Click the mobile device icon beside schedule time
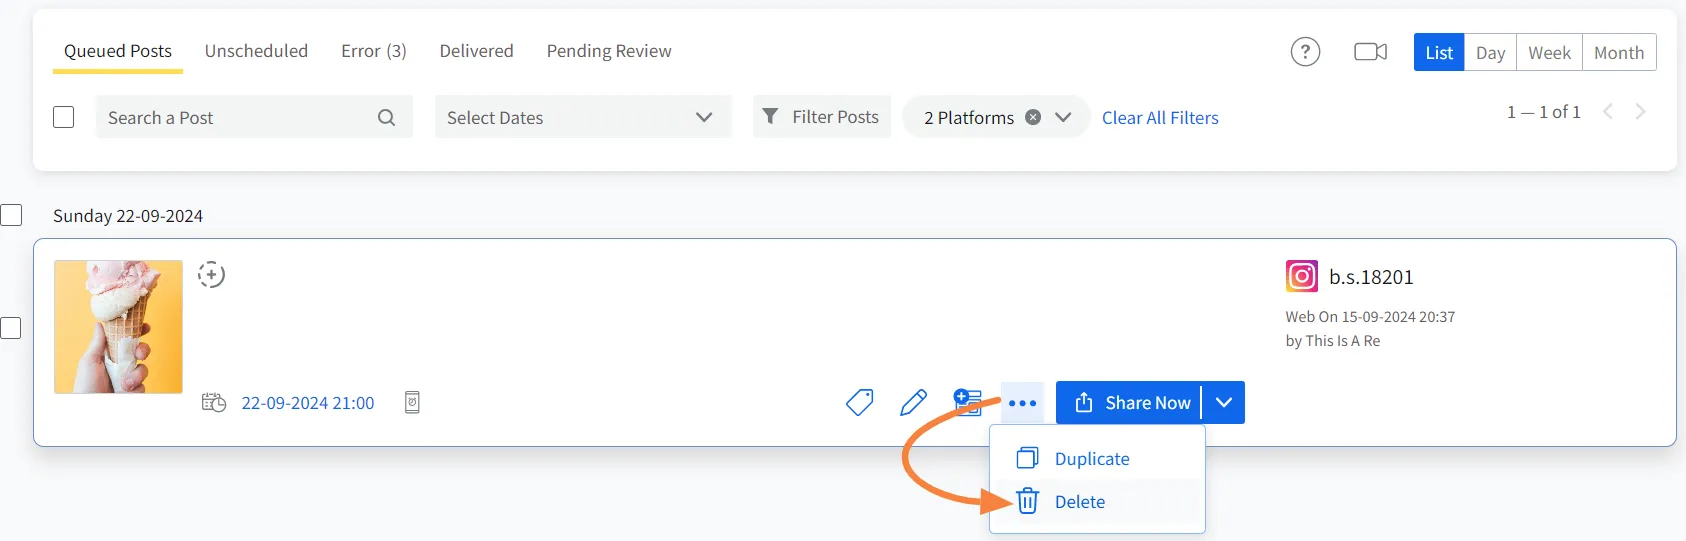 pos(412,403)
